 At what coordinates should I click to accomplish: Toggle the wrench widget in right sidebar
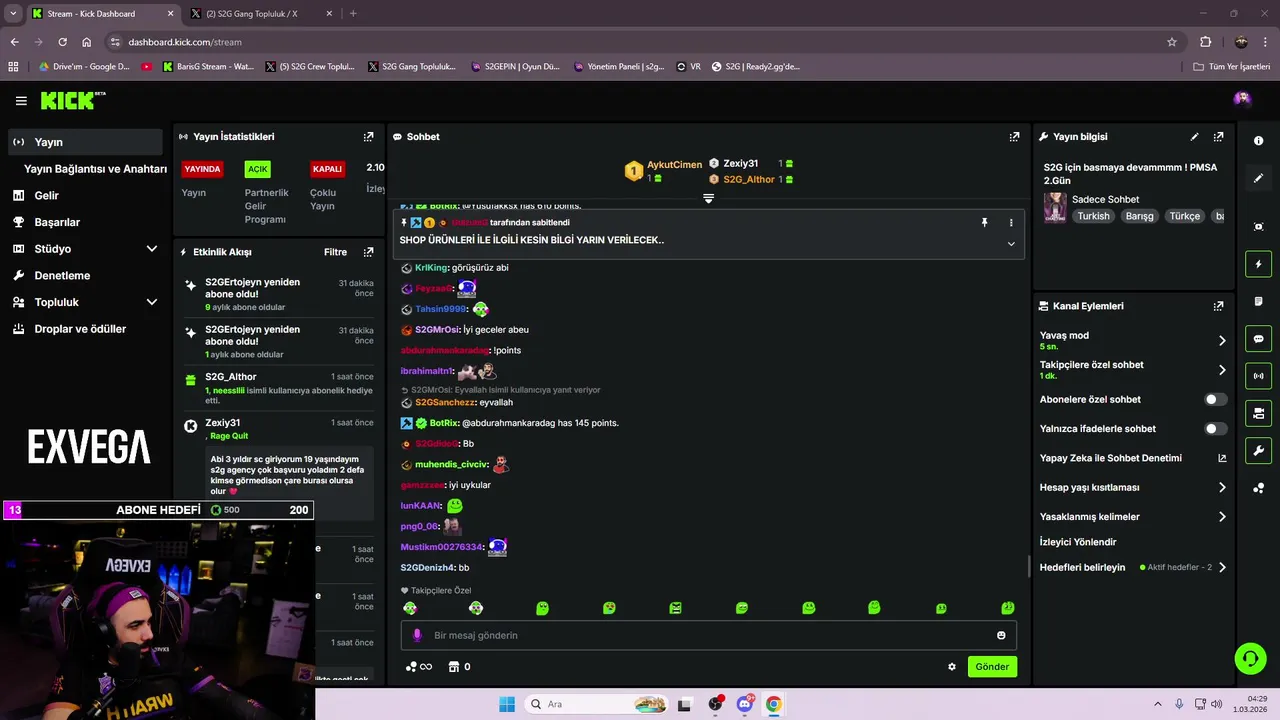point(1258,451)
